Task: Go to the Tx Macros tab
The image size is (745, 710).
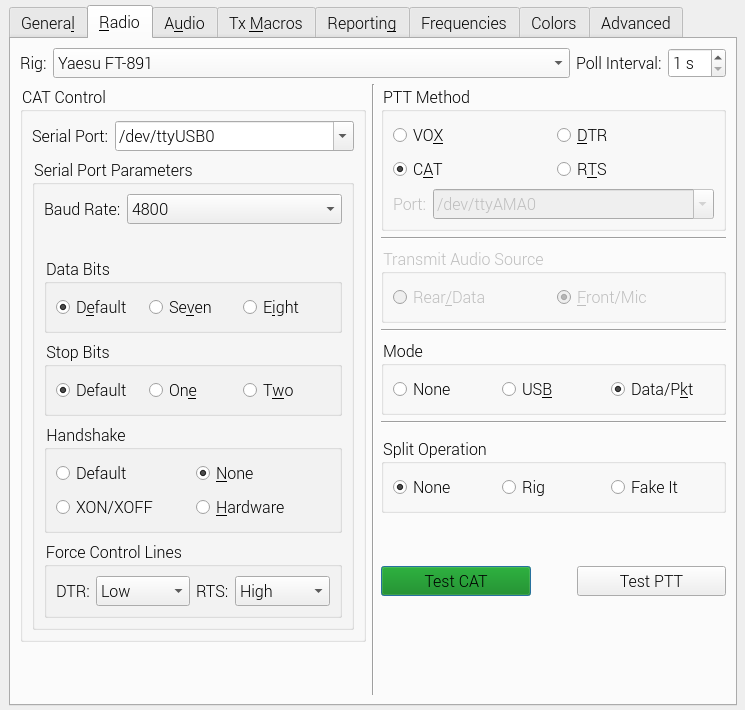Action: tap(266, 23)
